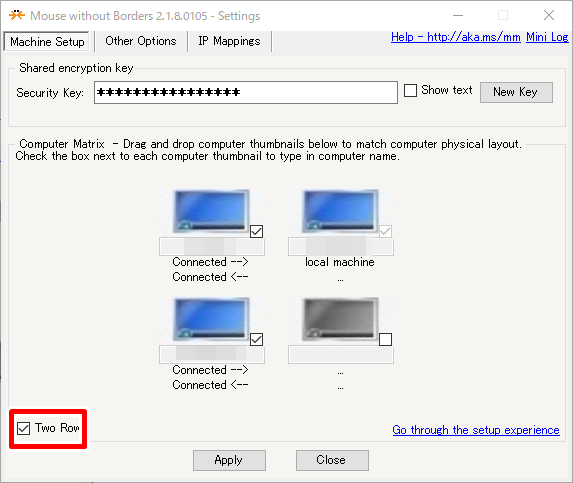Uncheck the top-left computer's checkbox

click(257, 231)
